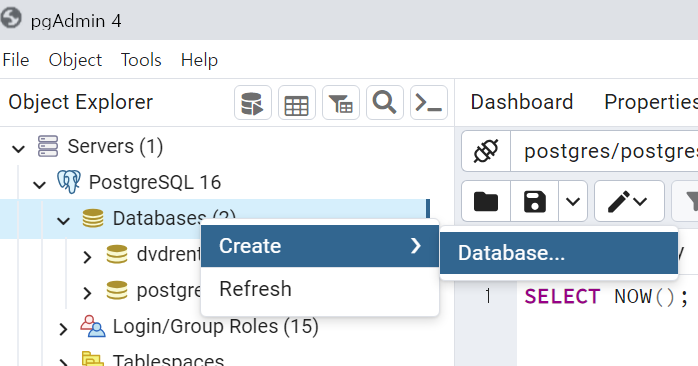The height and width of the screenshot is (366, 698).
Task: Click the Open File folder icon
Action: point(486,201)
